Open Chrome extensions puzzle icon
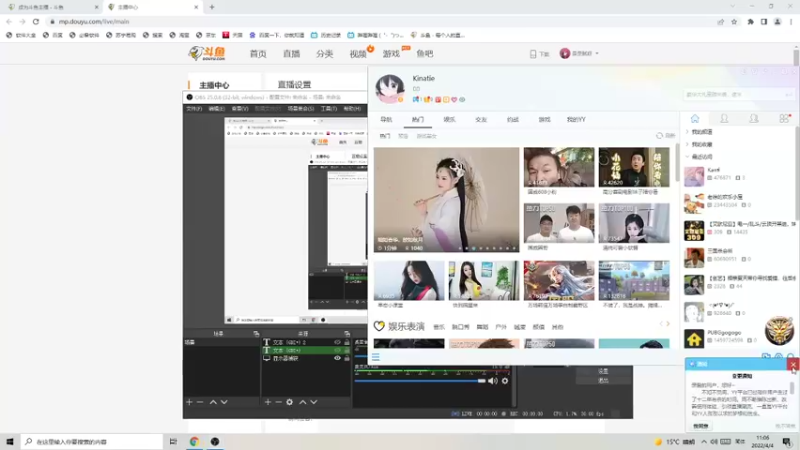The height and width of the screenshot is (450, 800). point(751,21)
